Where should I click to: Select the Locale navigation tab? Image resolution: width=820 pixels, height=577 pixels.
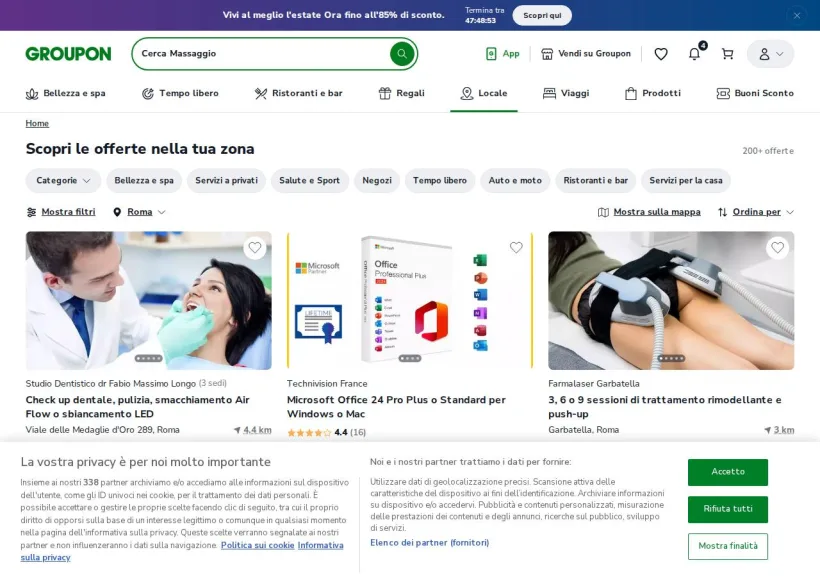[x=484, y=93]
